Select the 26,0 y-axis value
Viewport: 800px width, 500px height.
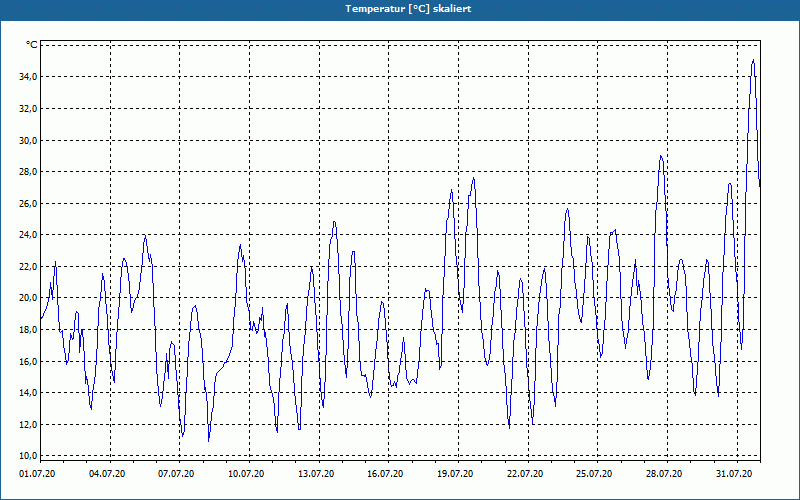click(28, 203)
